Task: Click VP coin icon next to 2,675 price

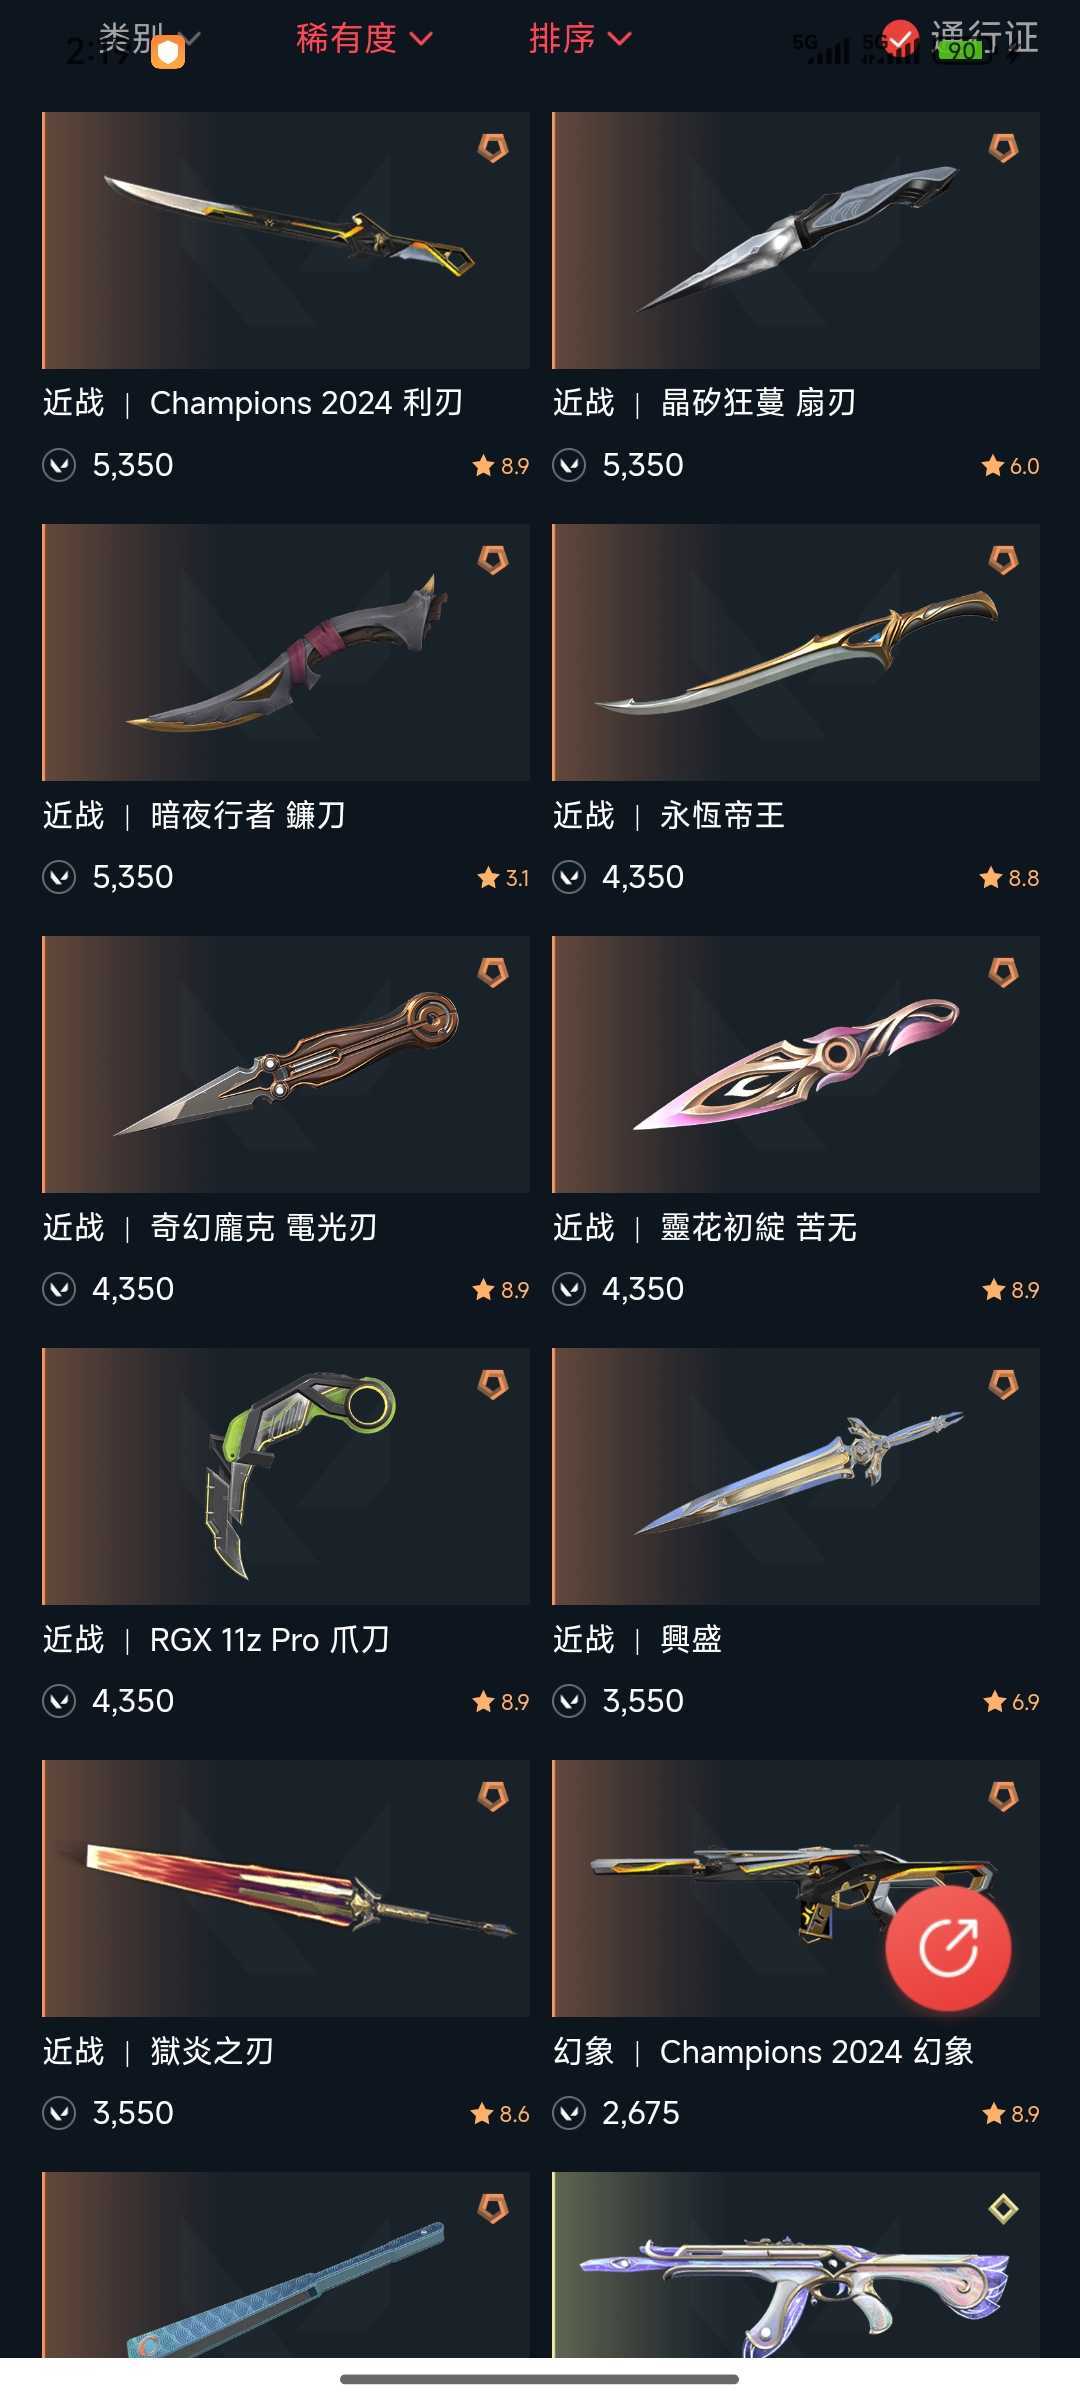Action: tap(569, 2113)
